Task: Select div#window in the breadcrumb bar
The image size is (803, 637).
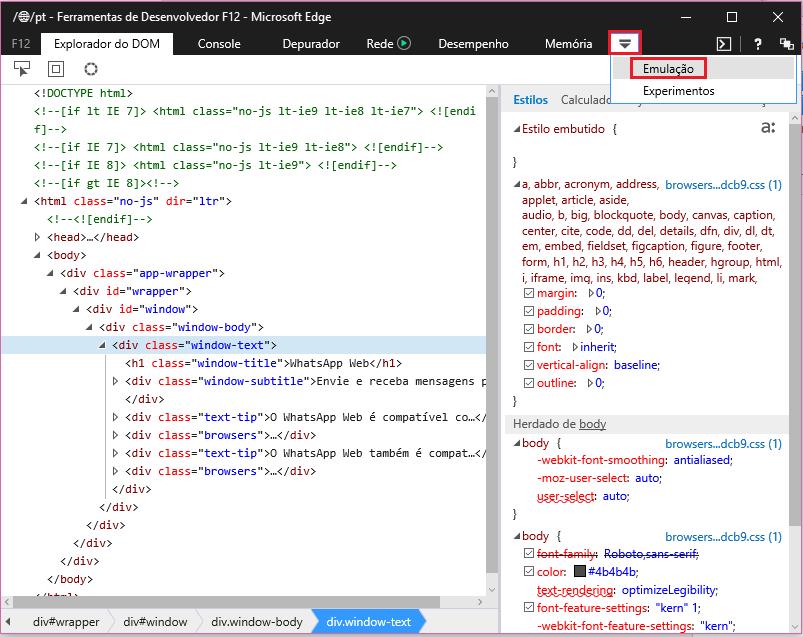Action: tap(155, 621)
